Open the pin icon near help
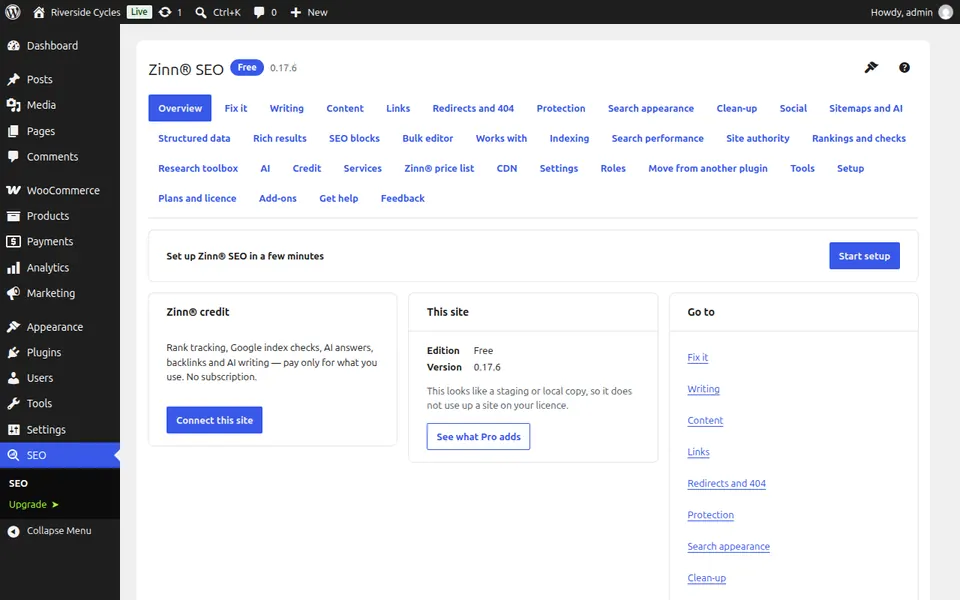Viewport: 960px width, 600px height. [871, 67]
